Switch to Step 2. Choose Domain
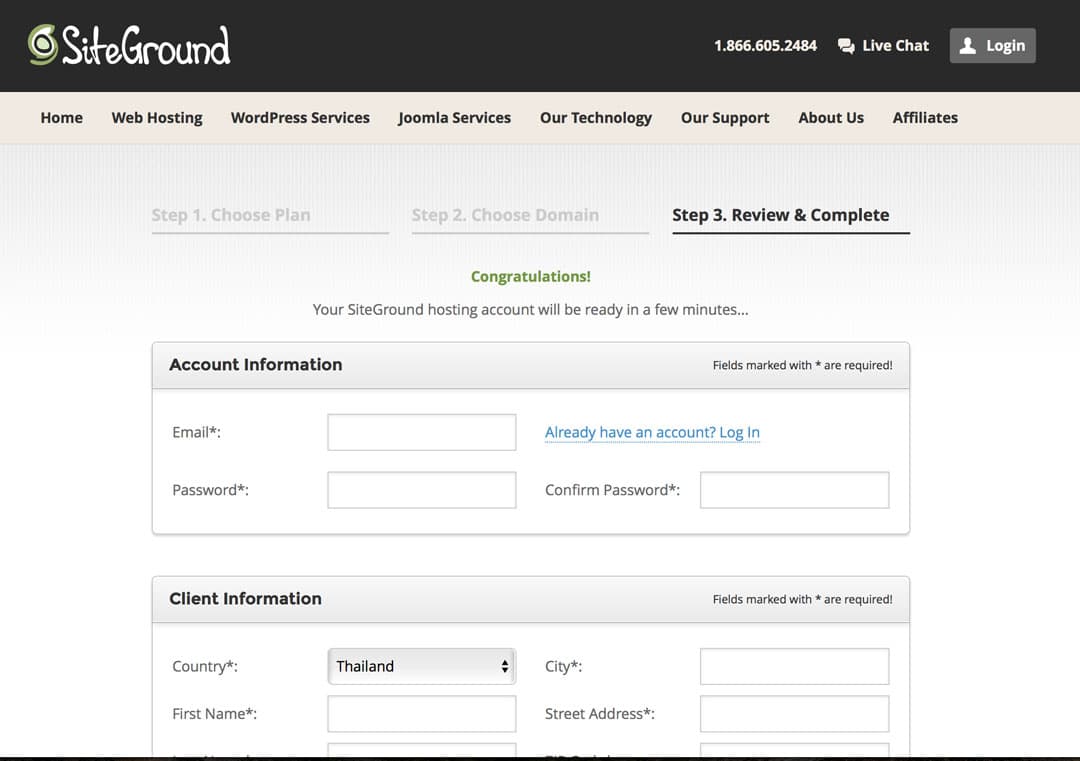The image size is (1080, 761). [x=505, y=214]
